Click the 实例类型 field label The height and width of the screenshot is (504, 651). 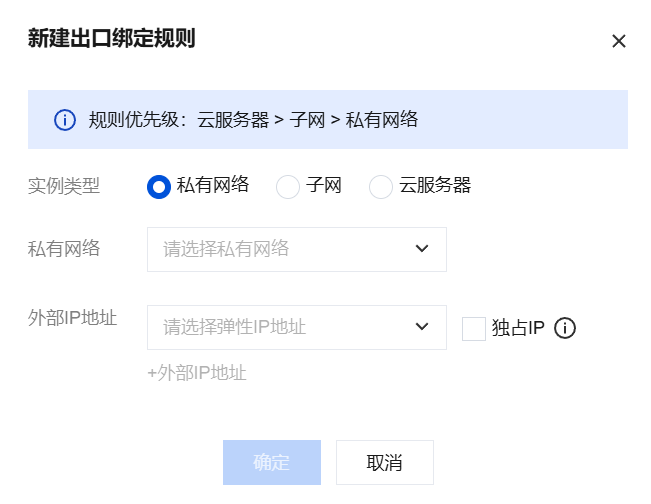(64, 186)
